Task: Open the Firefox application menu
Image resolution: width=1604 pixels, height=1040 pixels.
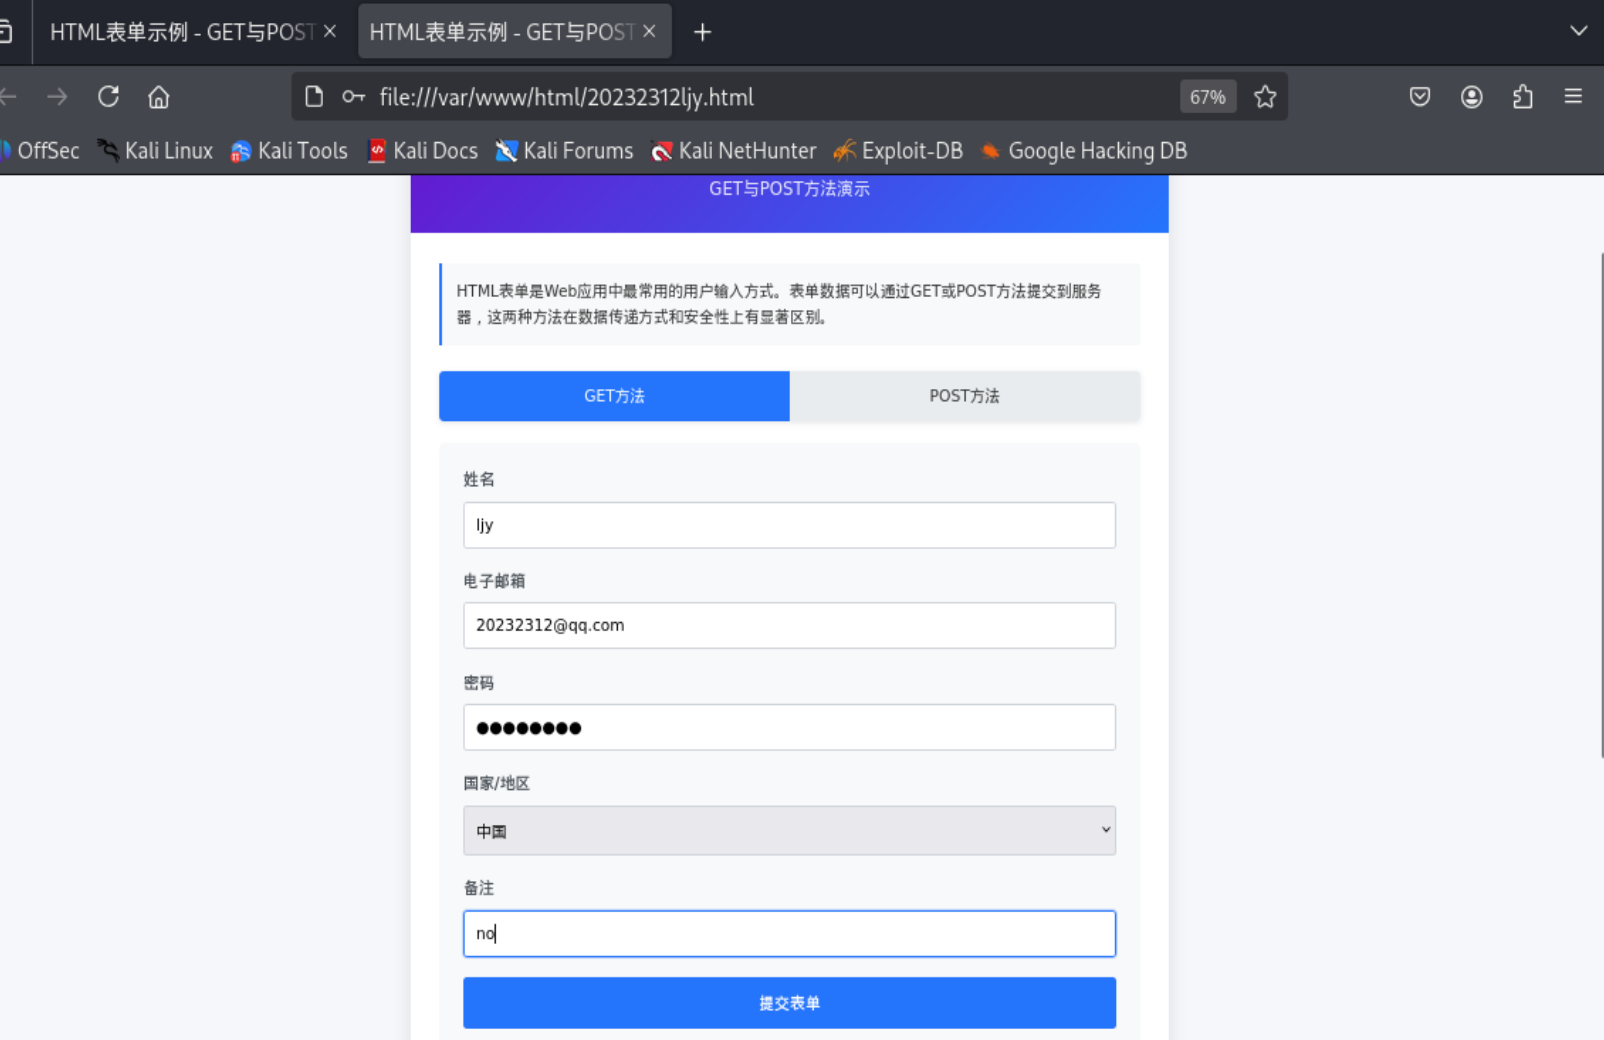Action: [1573, 97]
